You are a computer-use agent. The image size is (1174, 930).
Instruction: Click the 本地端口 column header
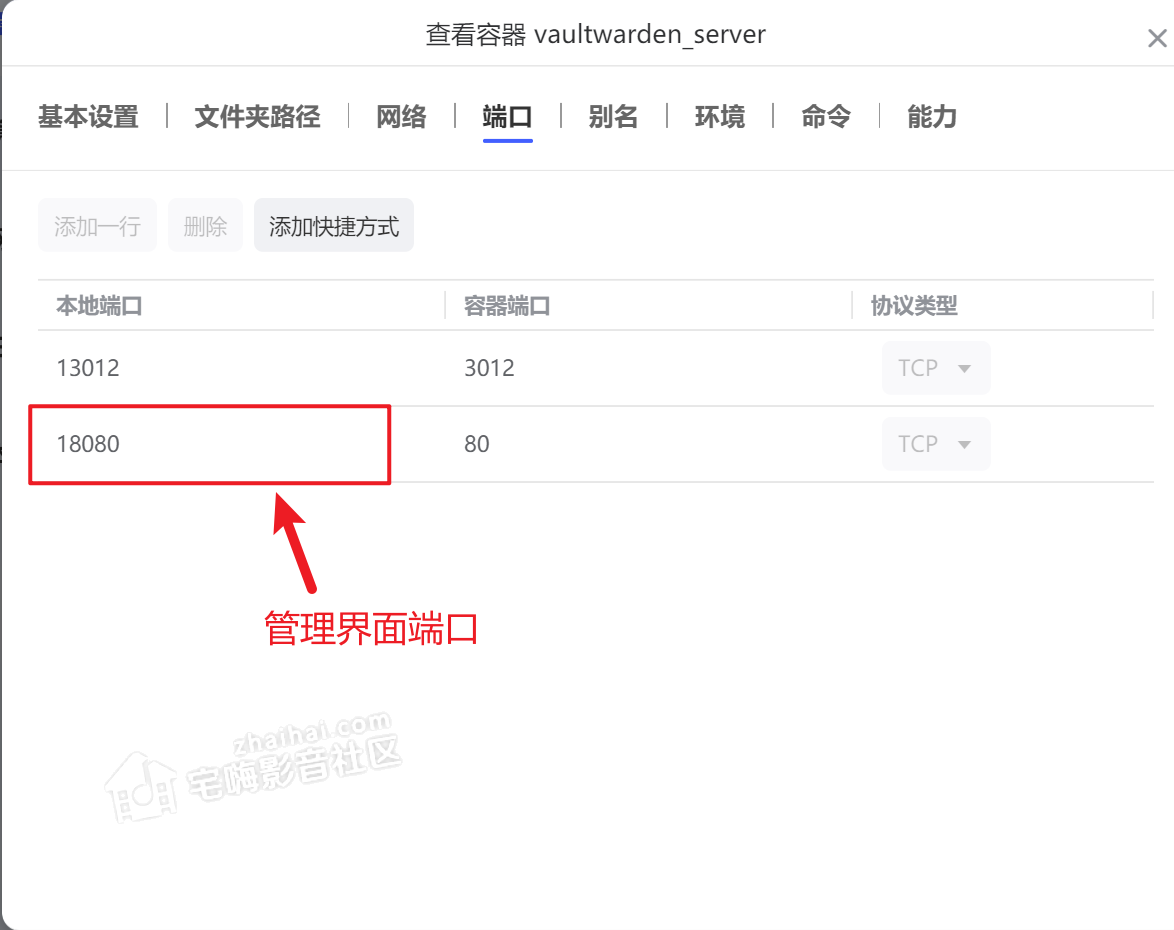click(99, 306)
